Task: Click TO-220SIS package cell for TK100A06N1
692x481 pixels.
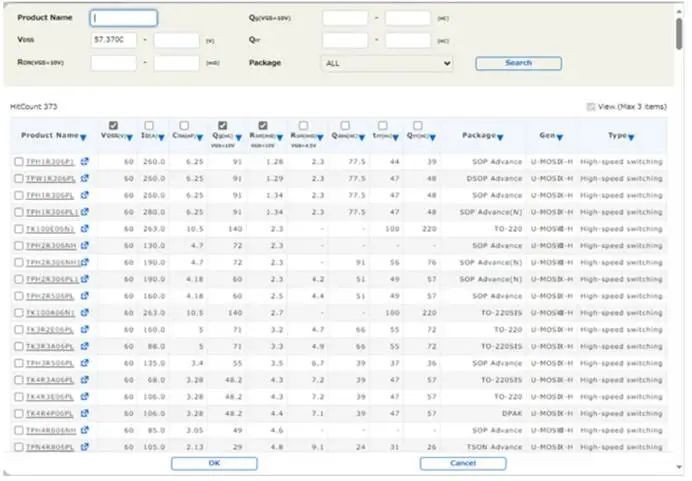Action: (501, 313)
